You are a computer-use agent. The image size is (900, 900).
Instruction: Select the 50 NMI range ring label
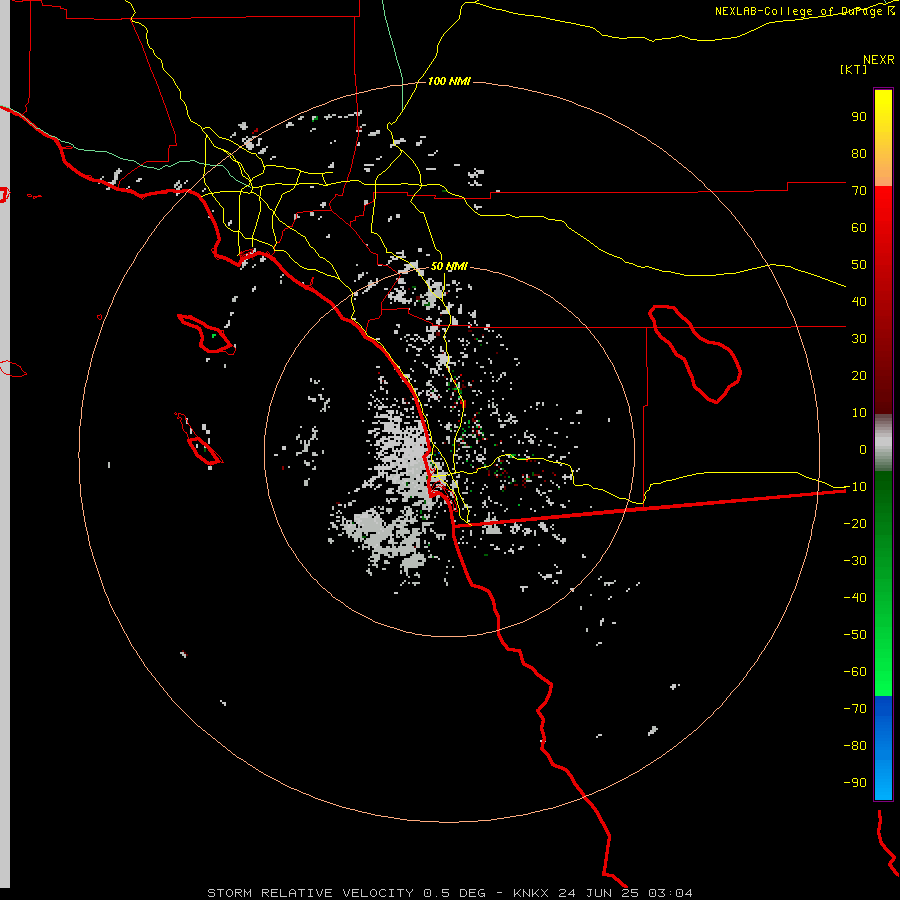(449, 266)
